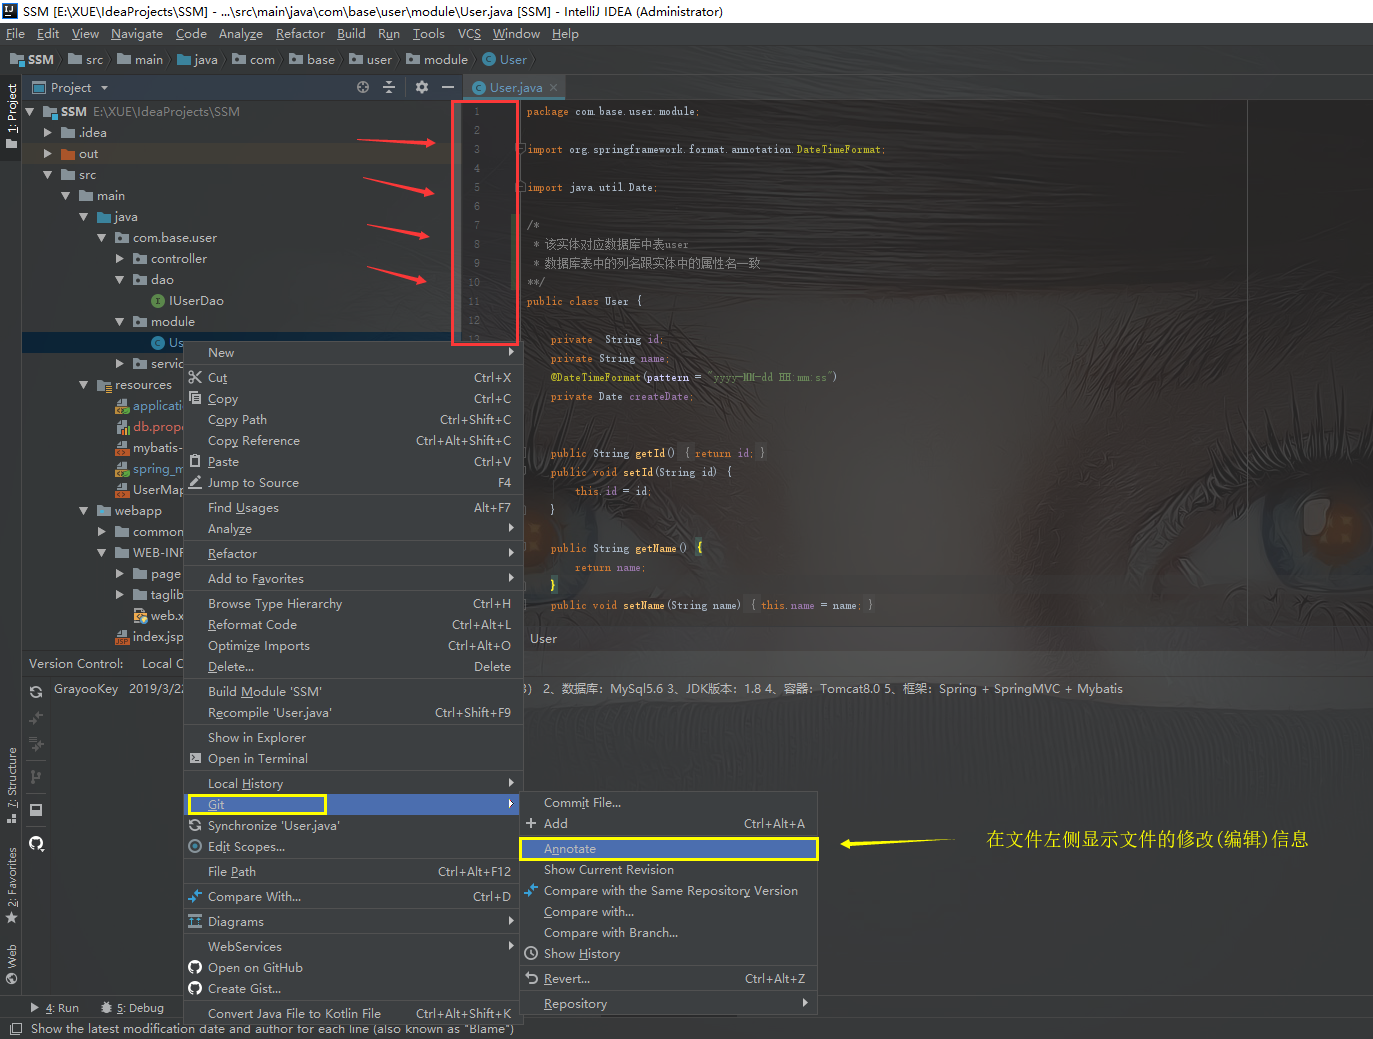Open the 1: Project side tool tab
The width and height of the screenshot is (1373, 1039).
(12, 116)
